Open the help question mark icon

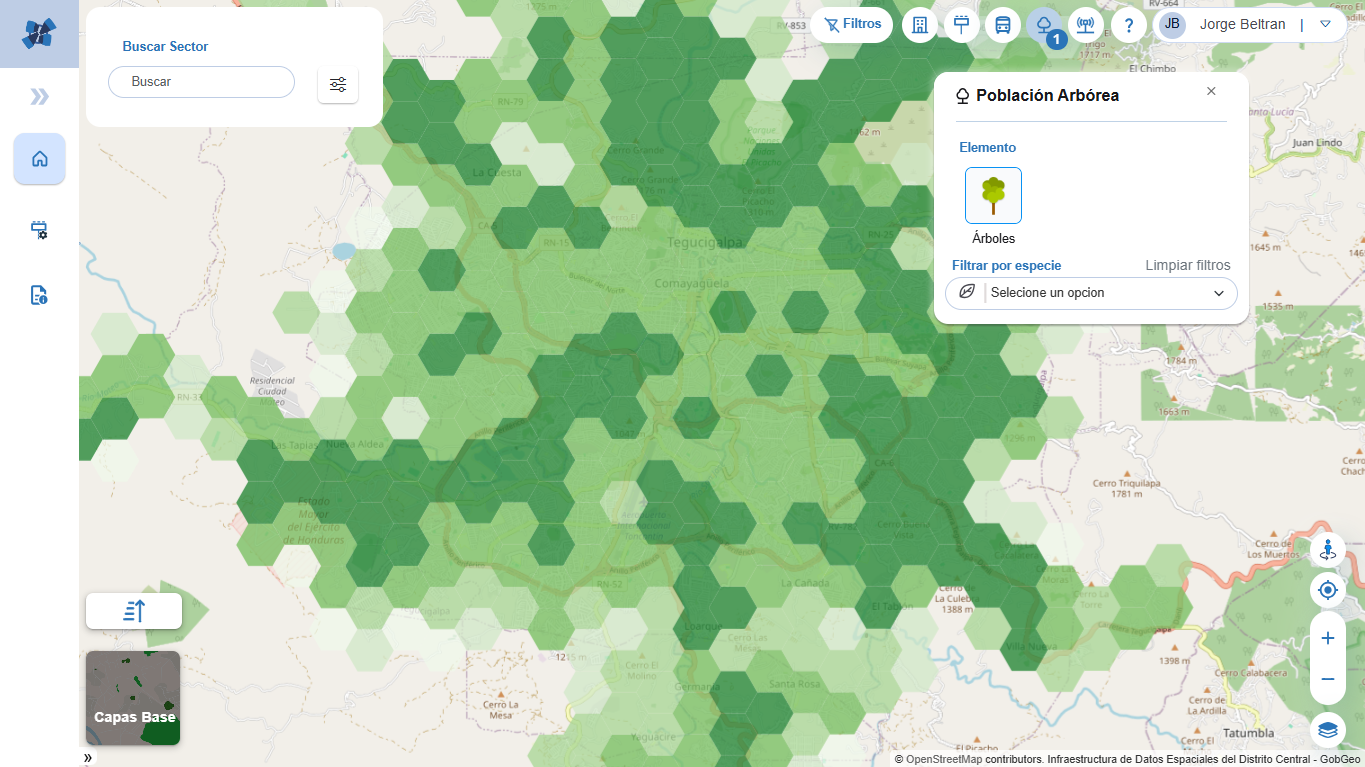[x=1129, y=25]
